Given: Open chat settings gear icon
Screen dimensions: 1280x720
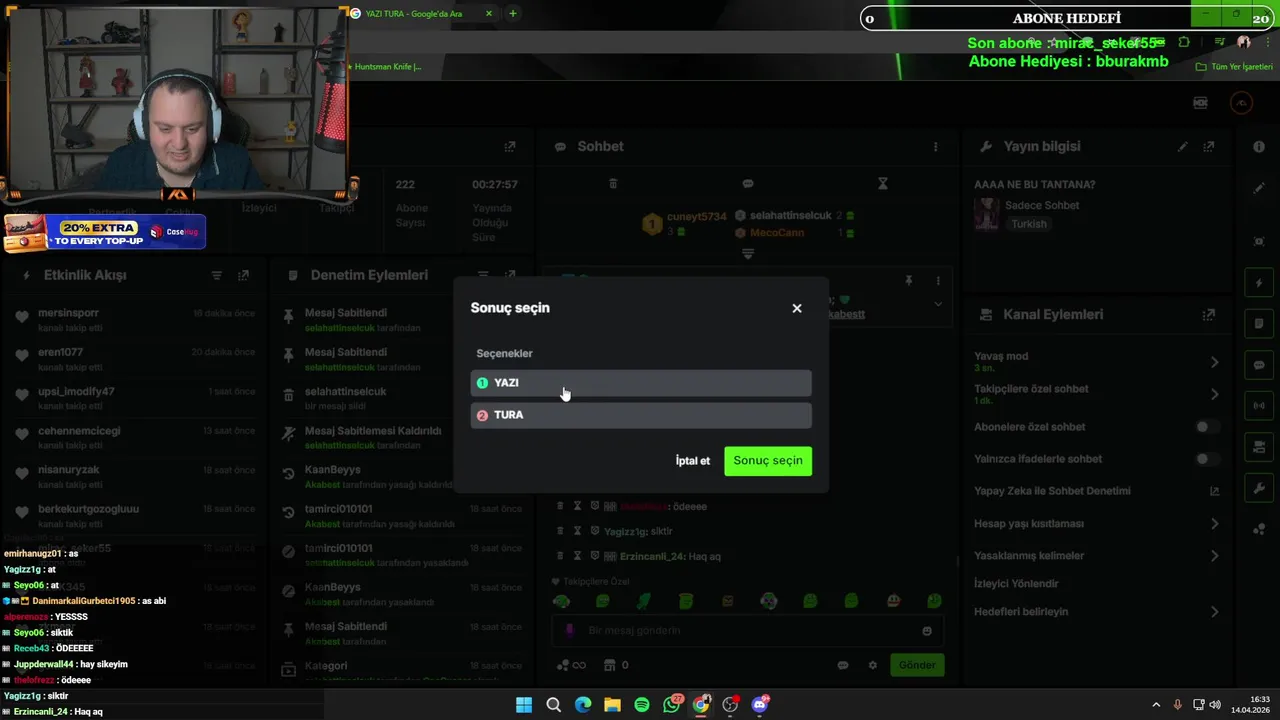Looking at the screenshot, I should pyautogui.click(x=872, y=665).
